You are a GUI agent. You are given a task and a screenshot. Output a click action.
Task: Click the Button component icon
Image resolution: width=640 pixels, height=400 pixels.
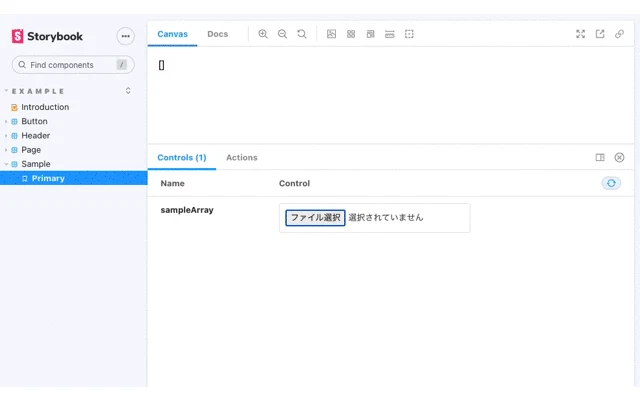(x=14, y=122)
